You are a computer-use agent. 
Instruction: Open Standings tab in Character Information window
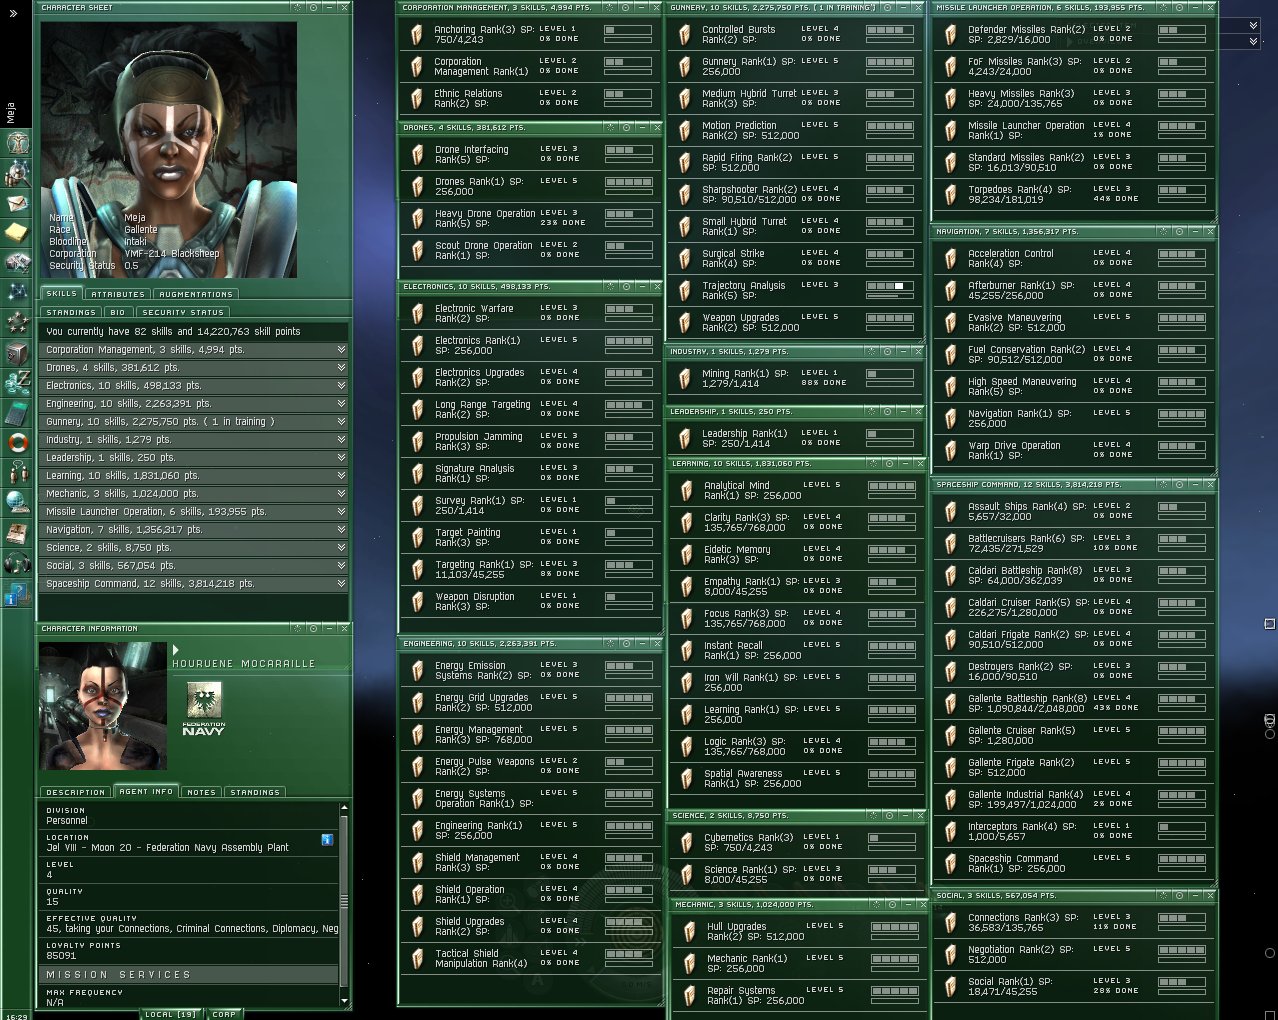click(x=255, y=792)
